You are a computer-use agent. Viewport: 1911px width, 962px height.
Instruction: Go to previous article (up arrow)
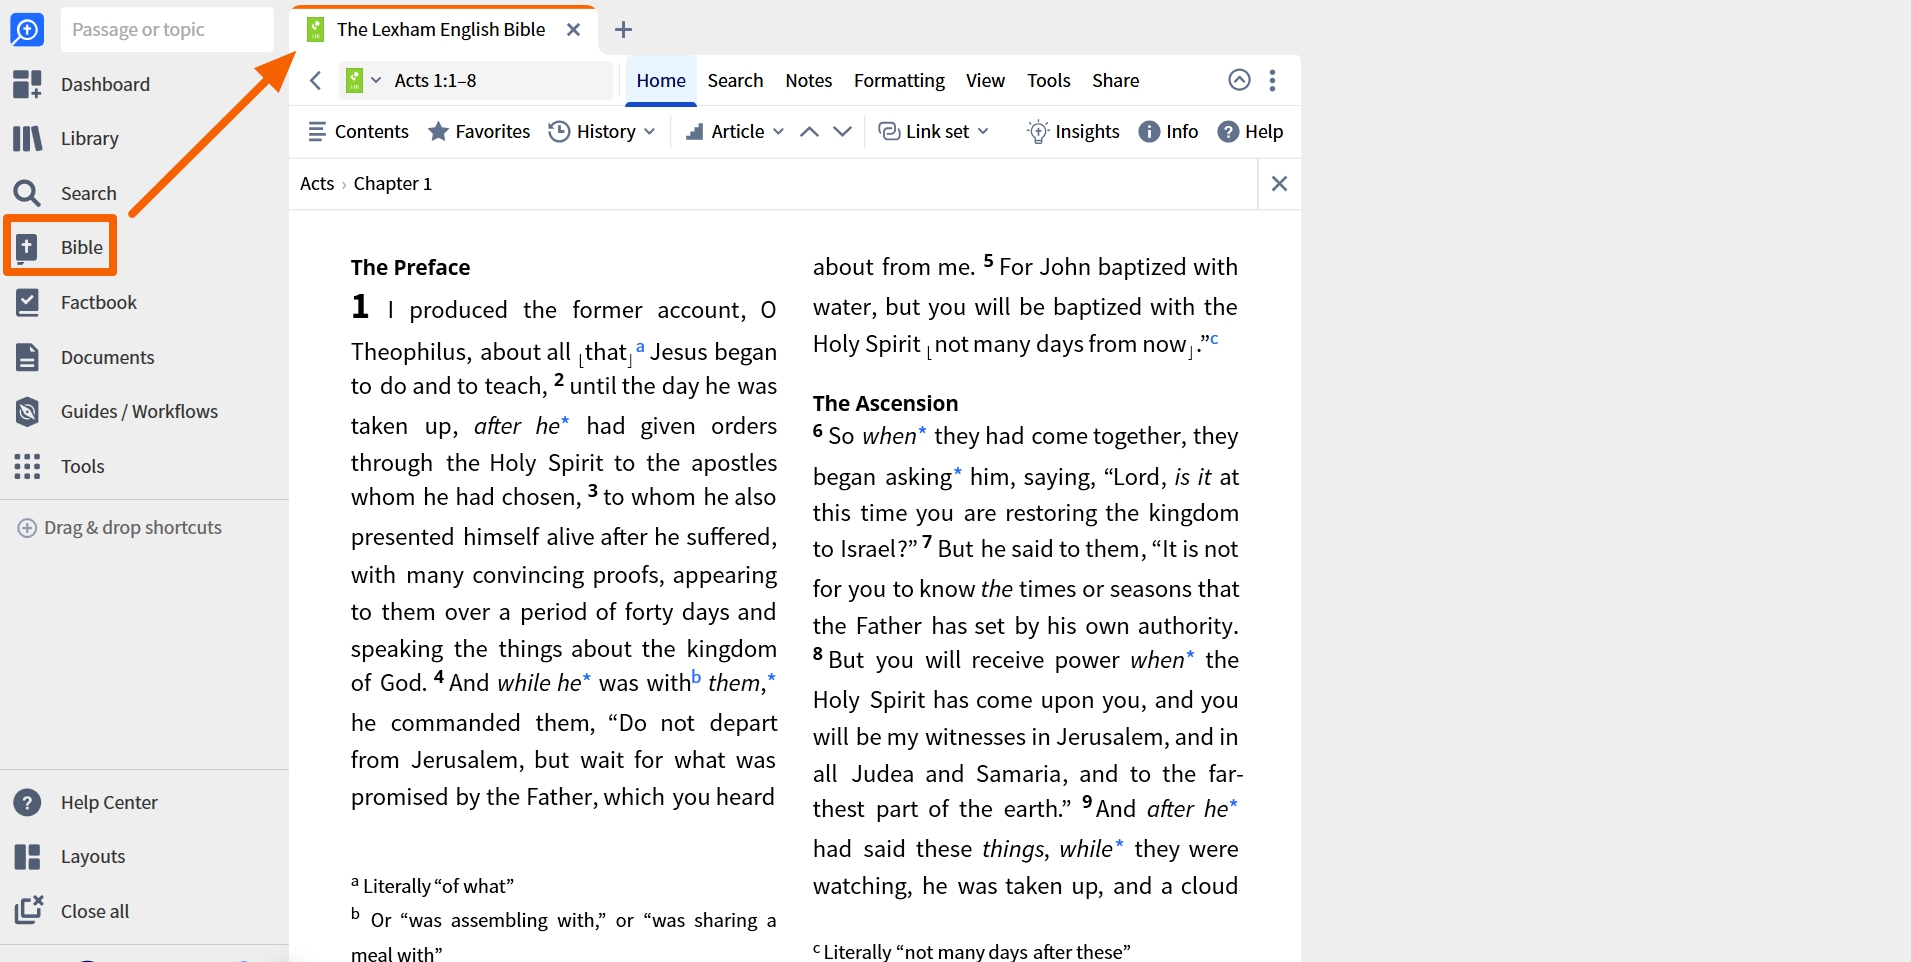tap(810, 131)
